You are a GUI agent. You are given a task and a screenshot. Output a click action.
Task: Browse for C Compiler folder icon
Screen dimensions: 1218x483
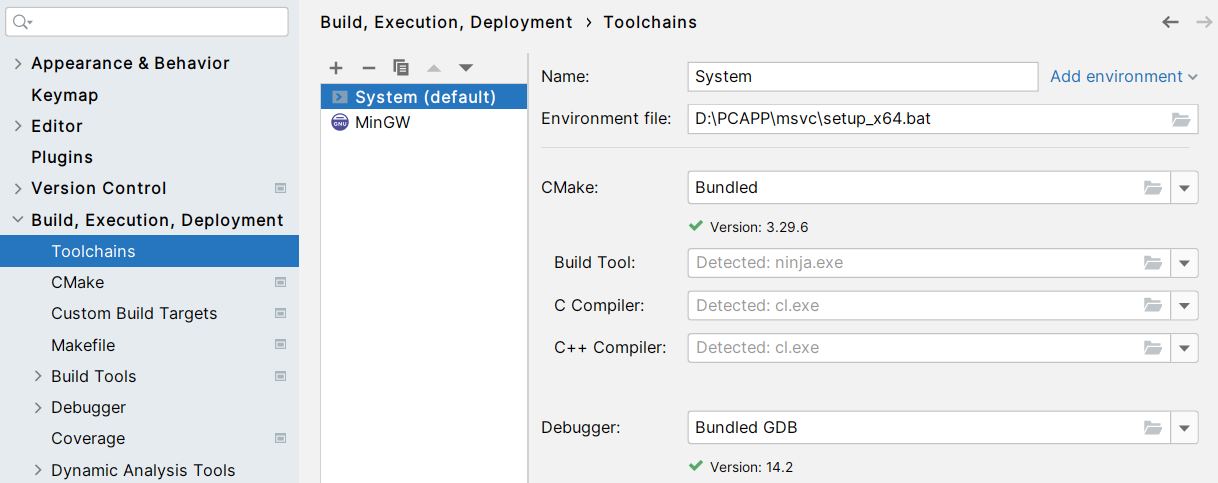(x=1153, y=305)
